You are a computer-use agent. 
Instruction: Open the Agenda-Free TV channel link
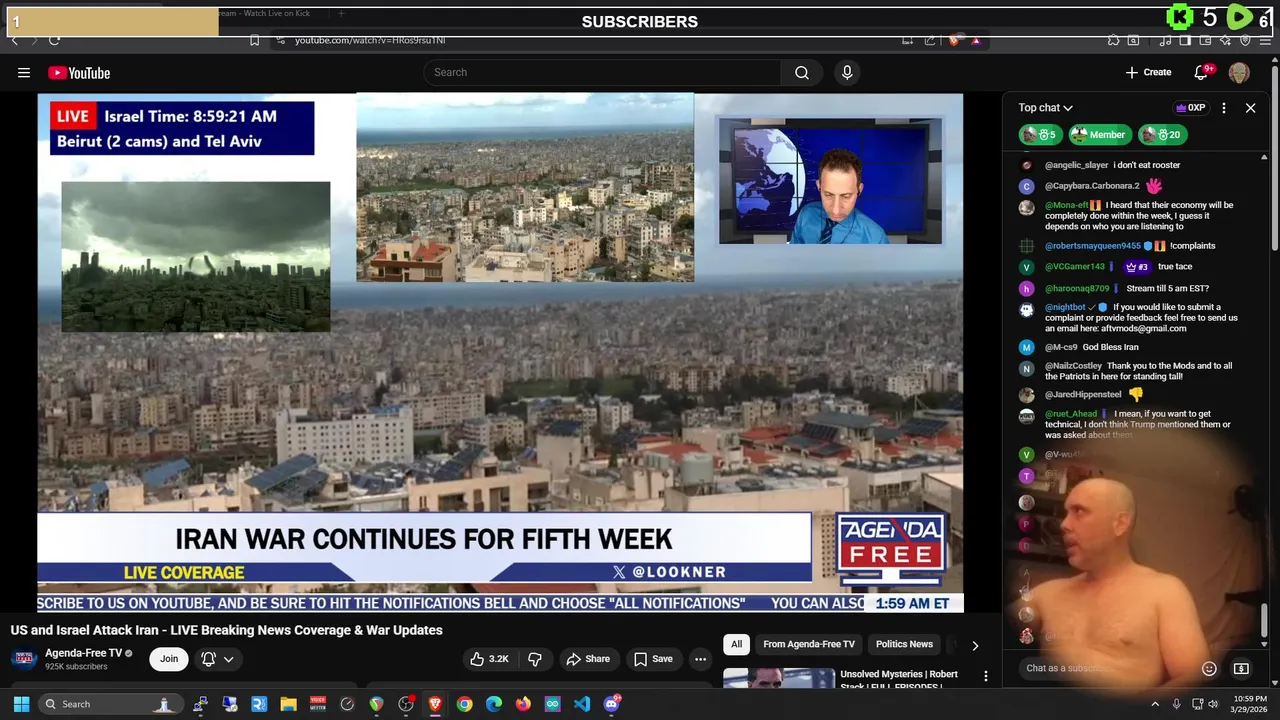(83, 653)
